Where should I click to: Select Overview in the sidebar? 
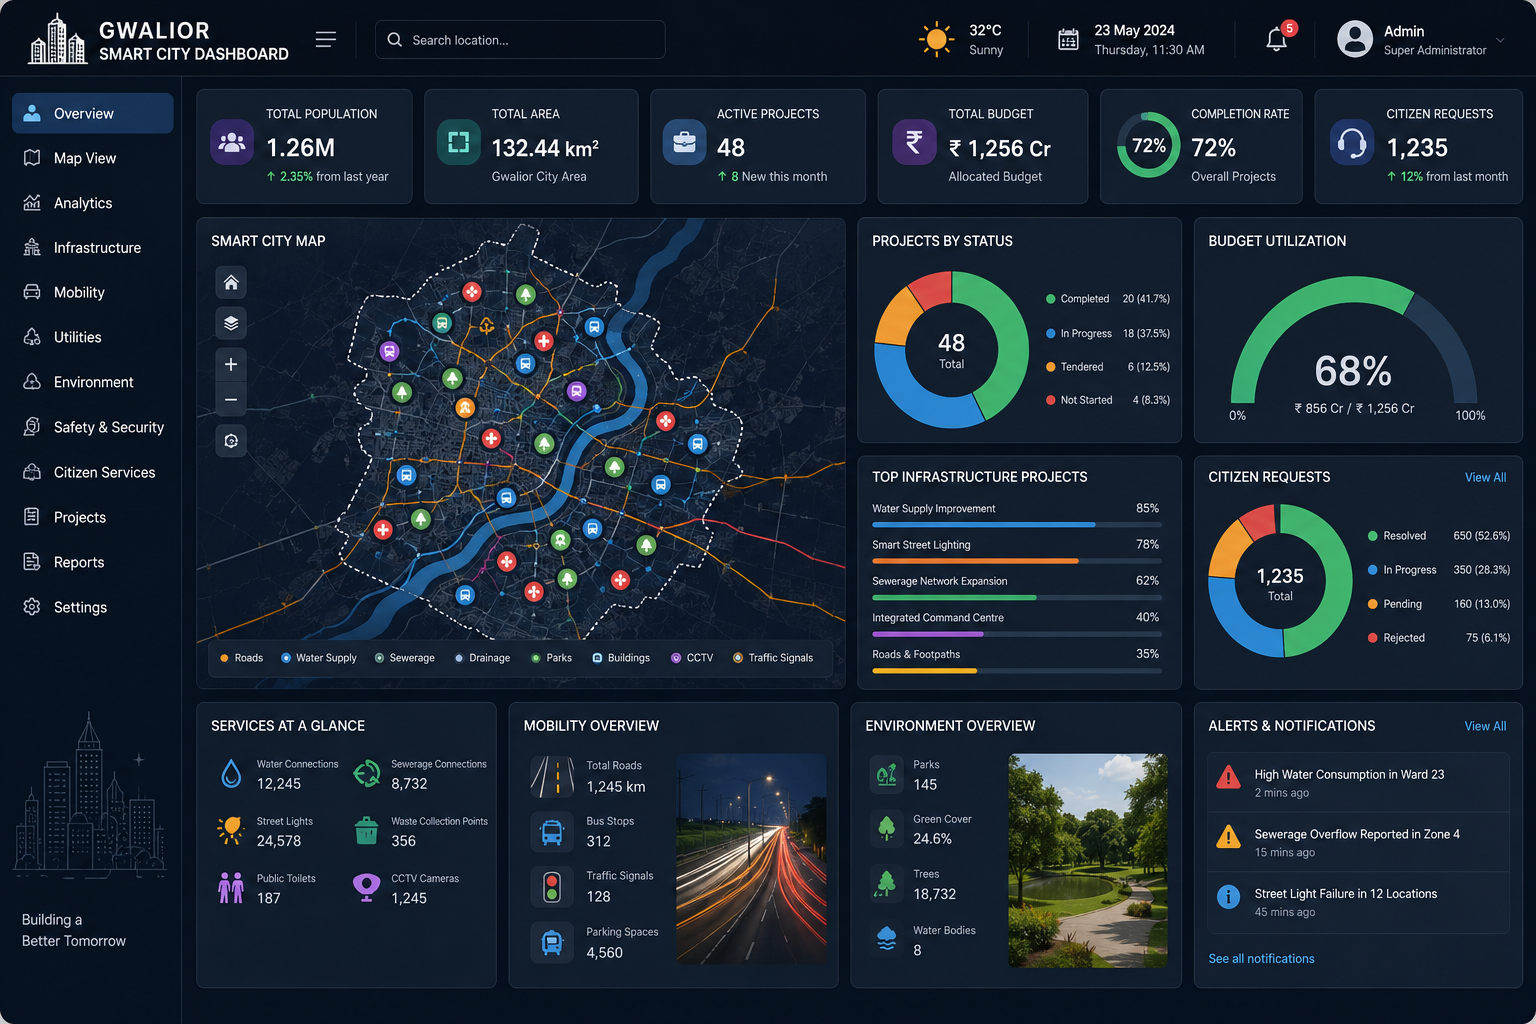(92, 113)
